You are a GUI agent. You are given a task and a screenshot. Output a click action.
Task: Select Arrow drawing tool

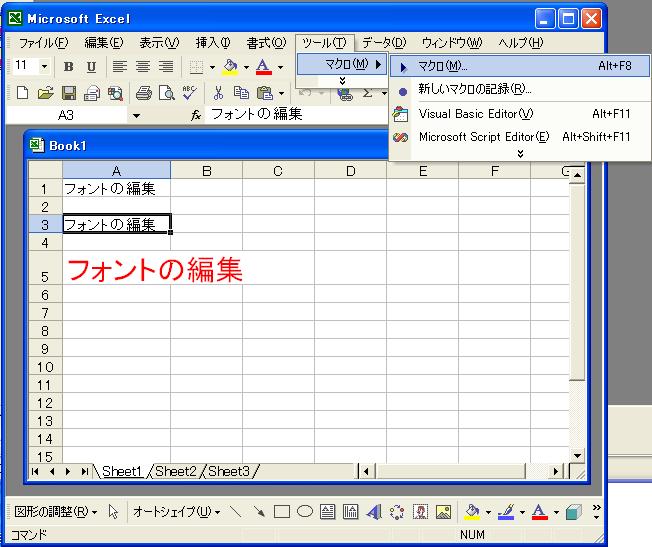pyautogui.click(x=259, y=512)
